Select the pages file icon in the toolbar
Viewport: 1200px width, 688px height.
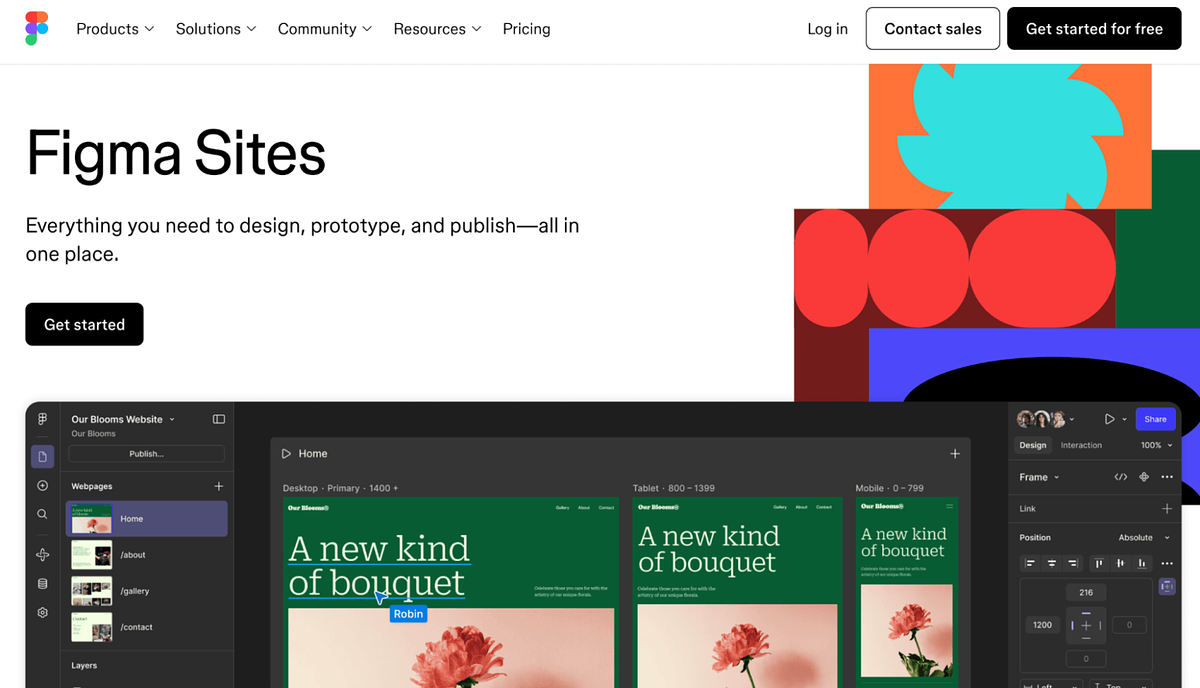click(42, 456)
